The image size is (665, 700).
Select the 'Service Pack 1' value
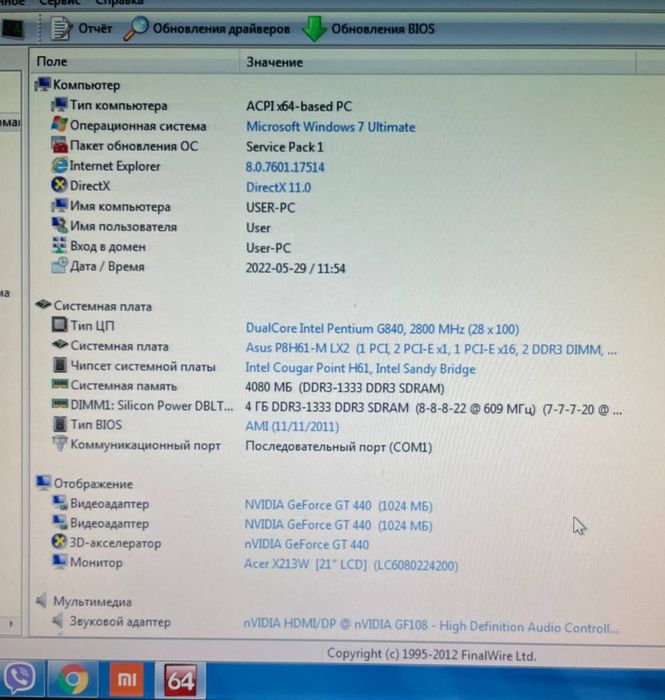(285, 147)
